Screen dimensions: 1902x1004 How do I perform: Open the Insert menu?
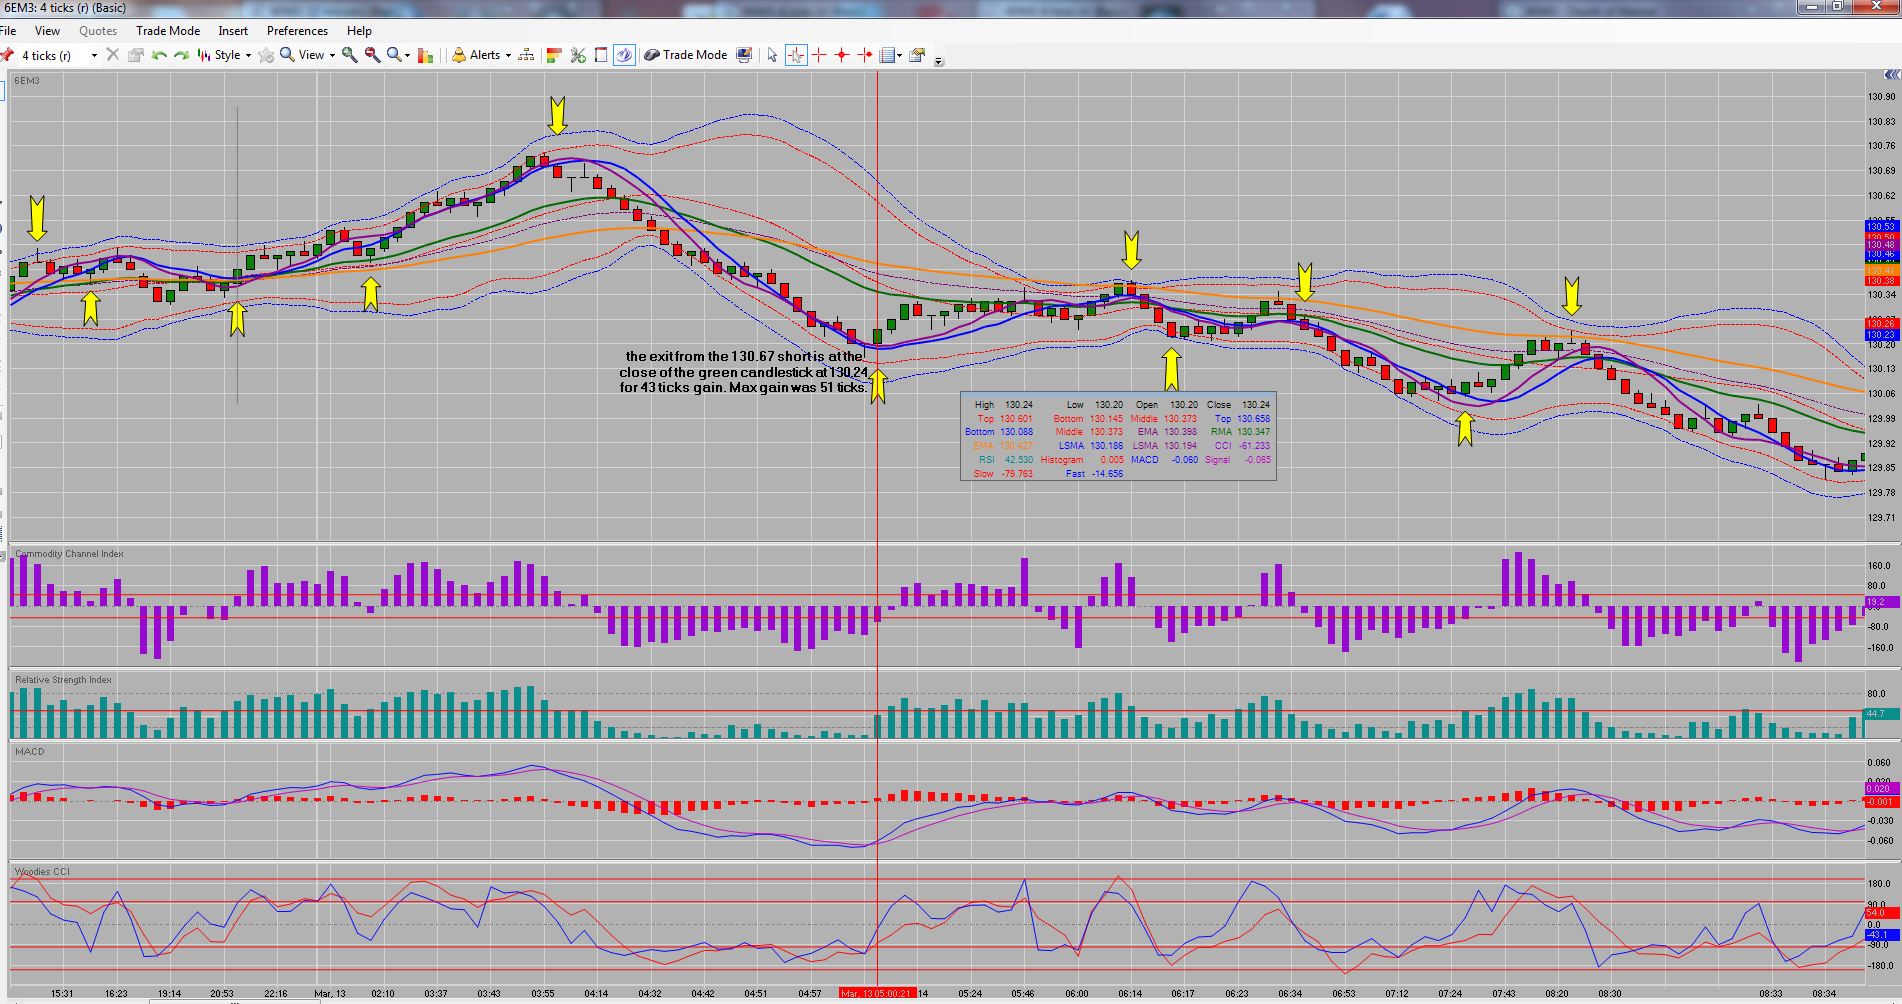coord(233,31)
